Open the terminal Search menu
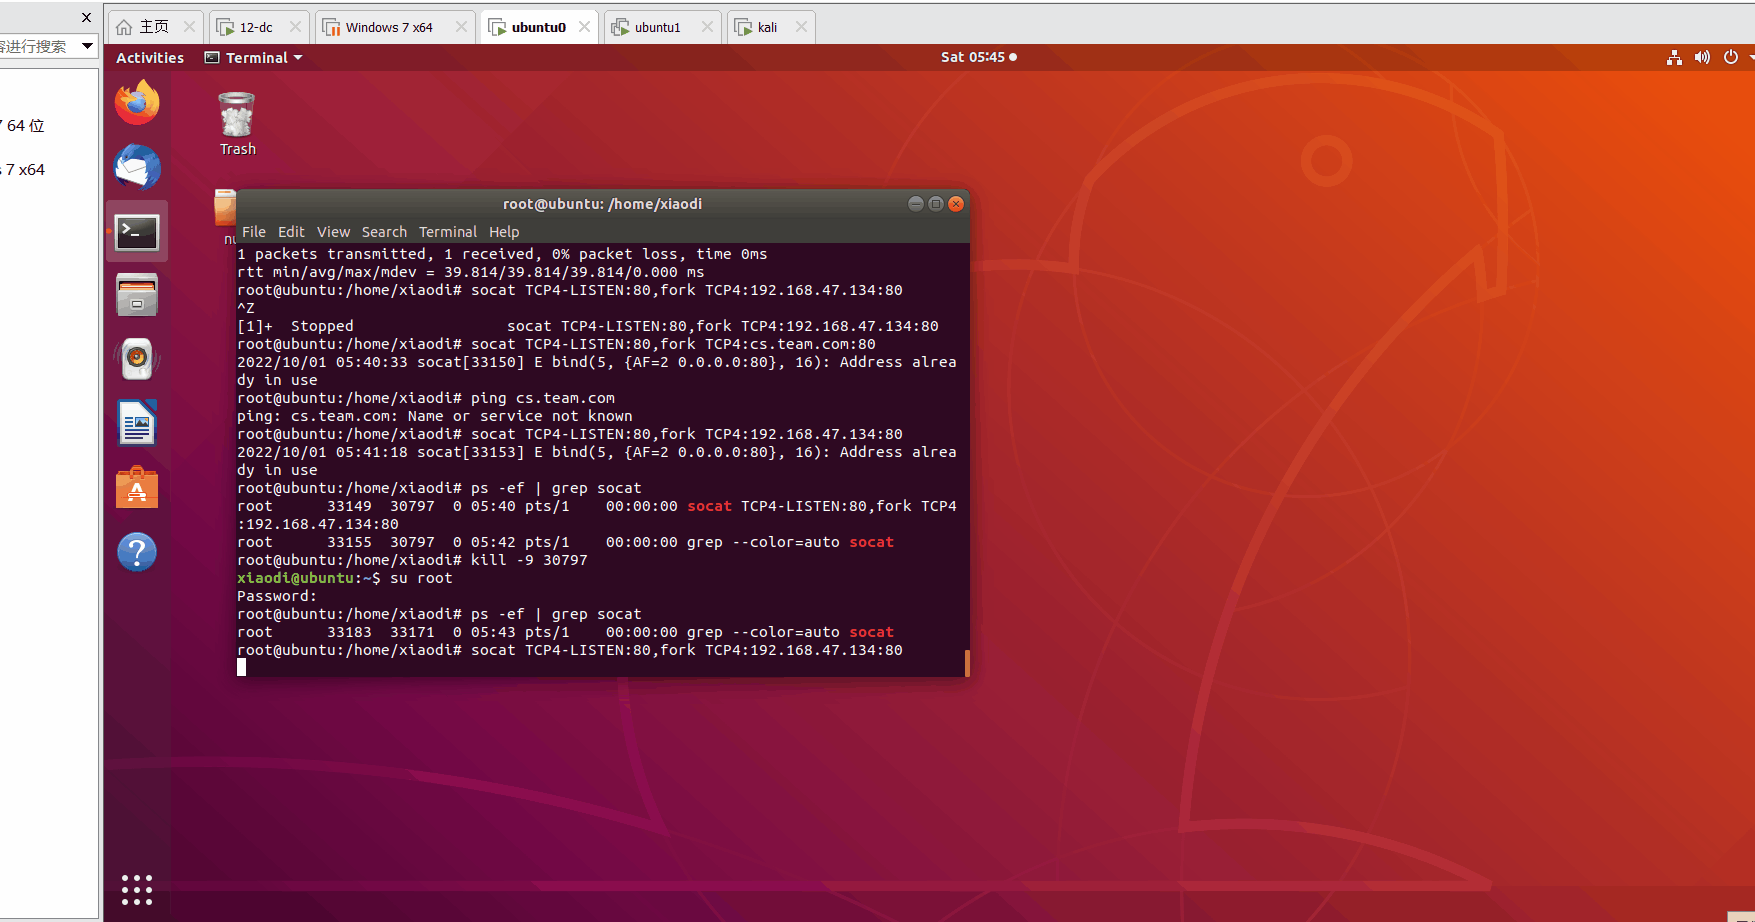 [384, 232]
